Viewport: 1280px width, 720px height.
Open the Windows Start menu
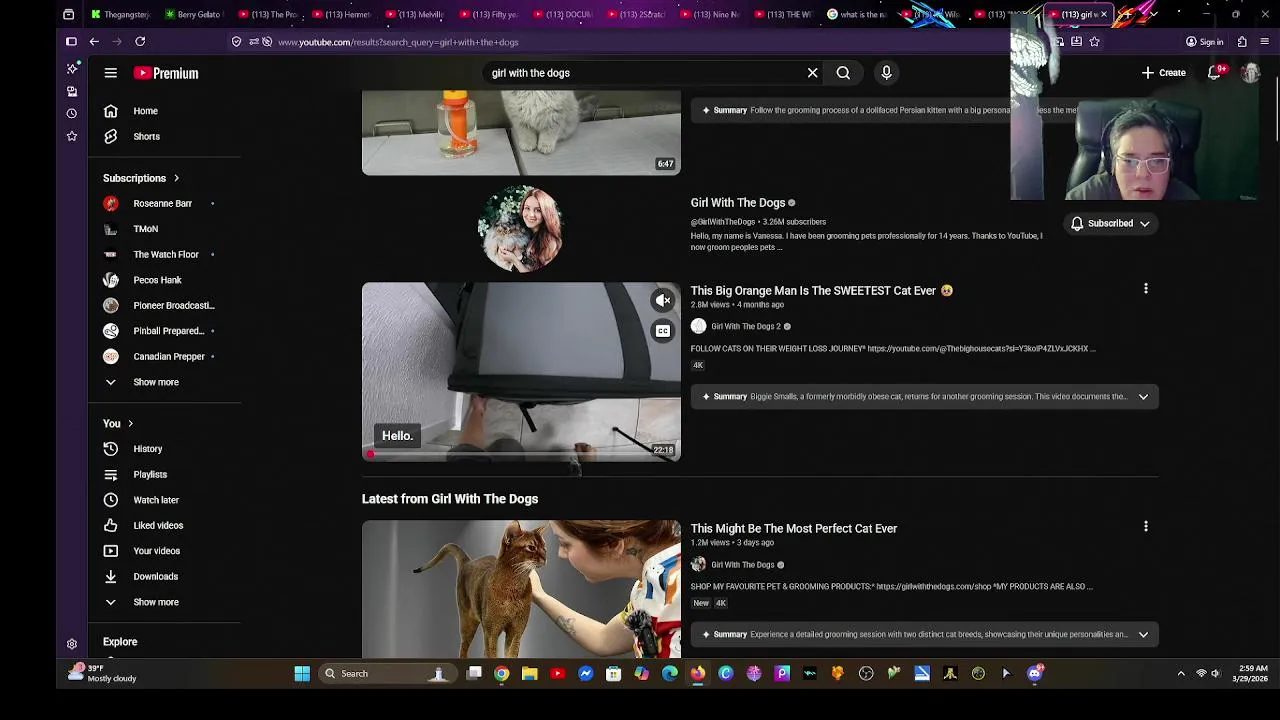coord(302,674)
